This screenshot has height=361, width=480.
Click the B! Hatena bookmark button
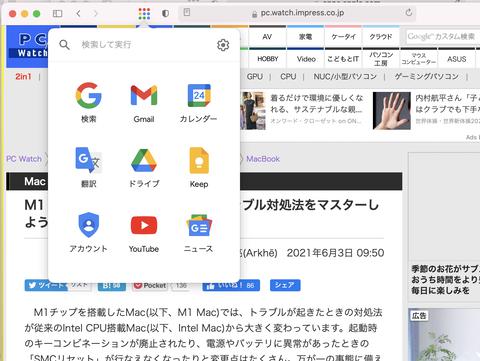[x=112, y=285]
